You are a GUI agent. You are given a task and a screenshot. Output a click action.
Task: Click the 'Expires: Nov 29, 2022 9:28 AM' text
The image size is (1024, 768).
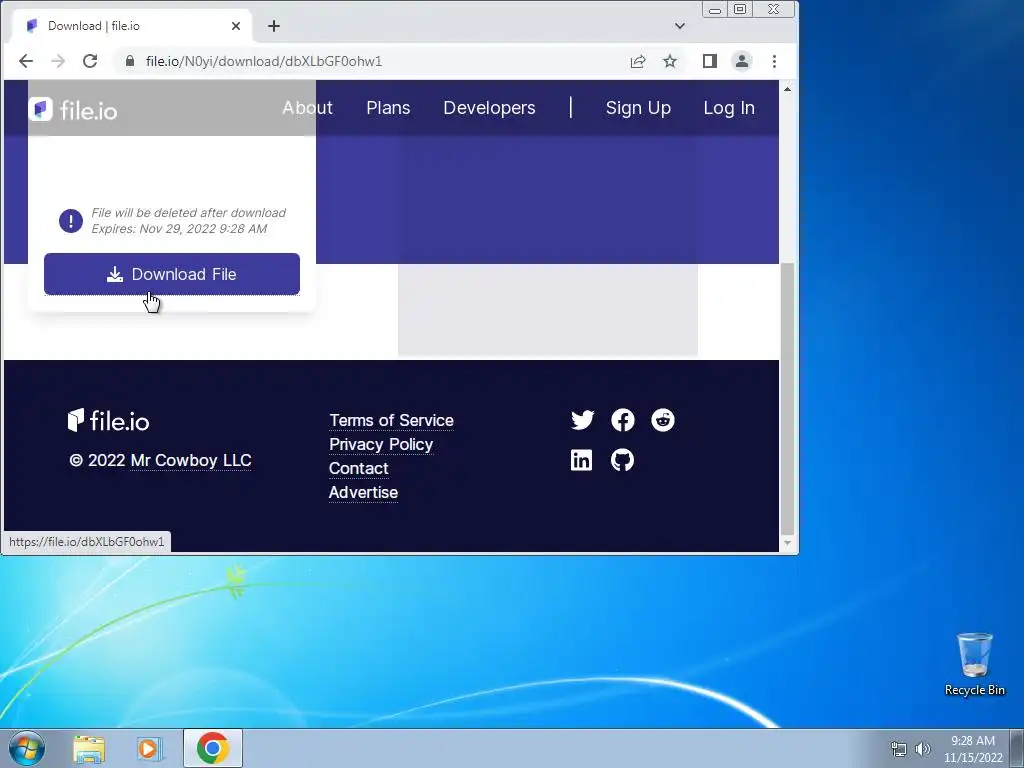click(179, 229)
